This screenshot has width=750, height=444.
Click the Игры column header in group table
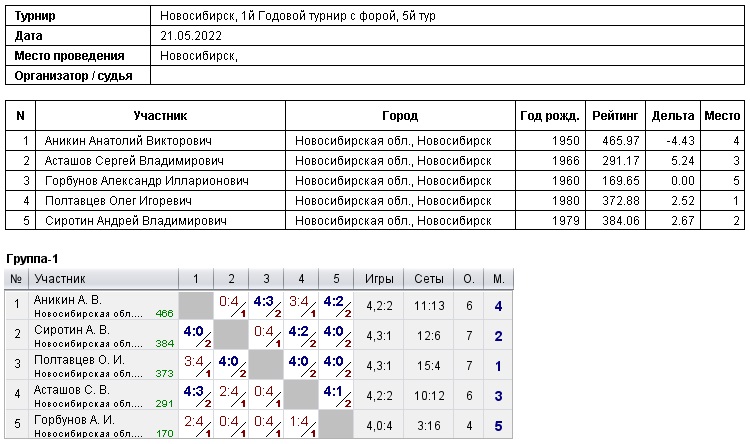point(380,278)
